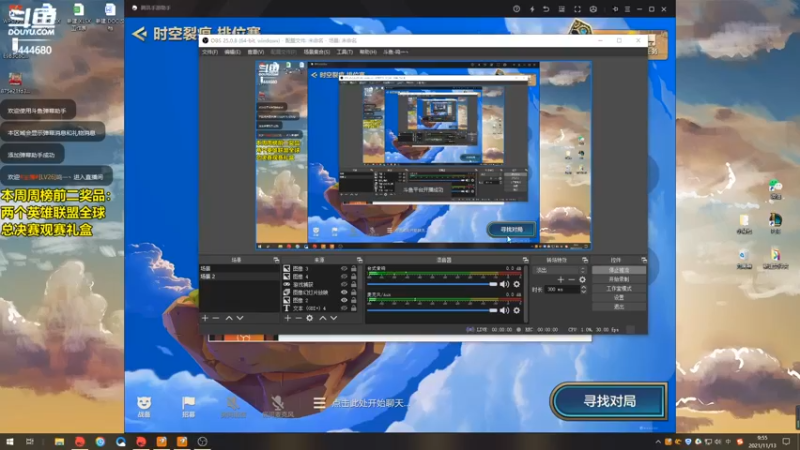800x450 pixels.
Task: Toggle the muted microphone icon in the game lobby
Action: (278, 406)
